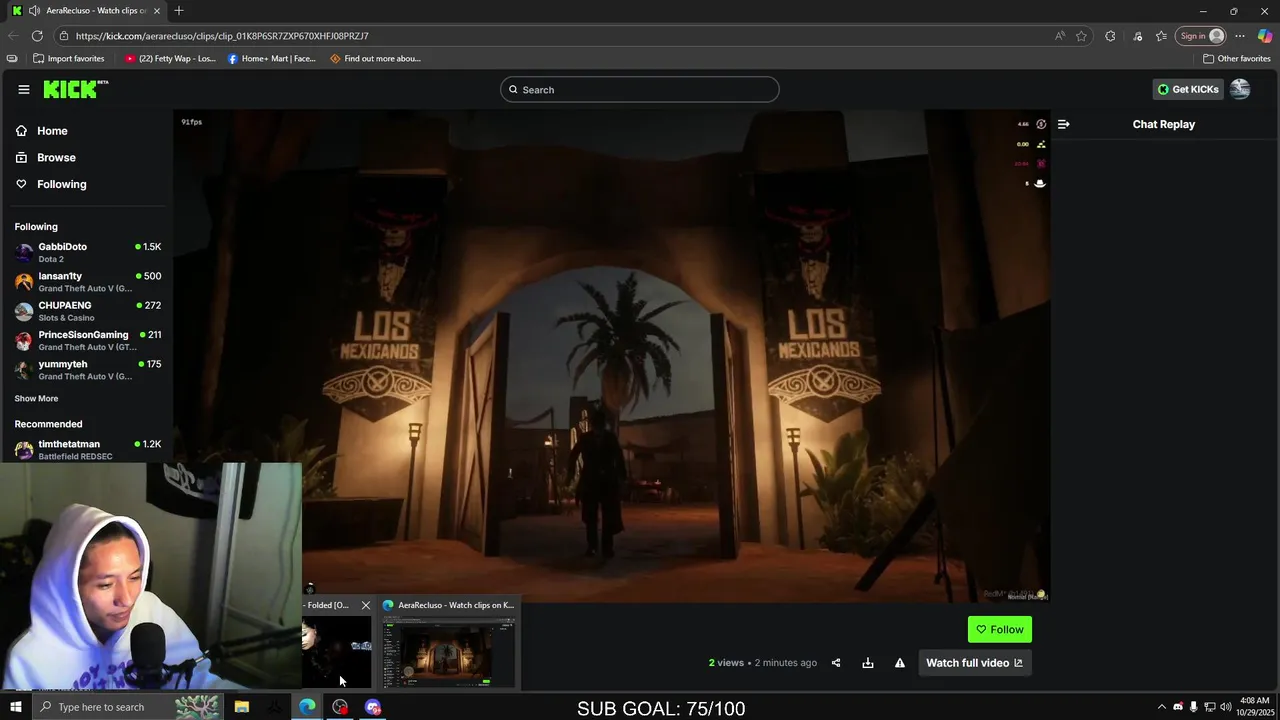Click the Windows taskbar search box
The width and height of the screenshot is (1280, 720).
[129, 707]
